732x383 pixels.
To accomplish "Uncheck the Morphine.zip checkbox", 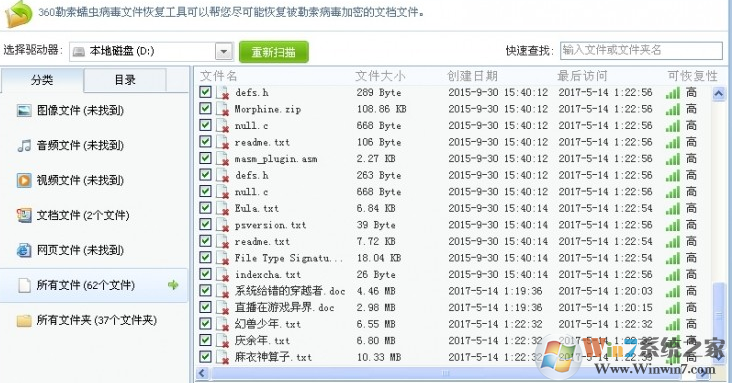I will pyautogui.click(x=205, y=108).
